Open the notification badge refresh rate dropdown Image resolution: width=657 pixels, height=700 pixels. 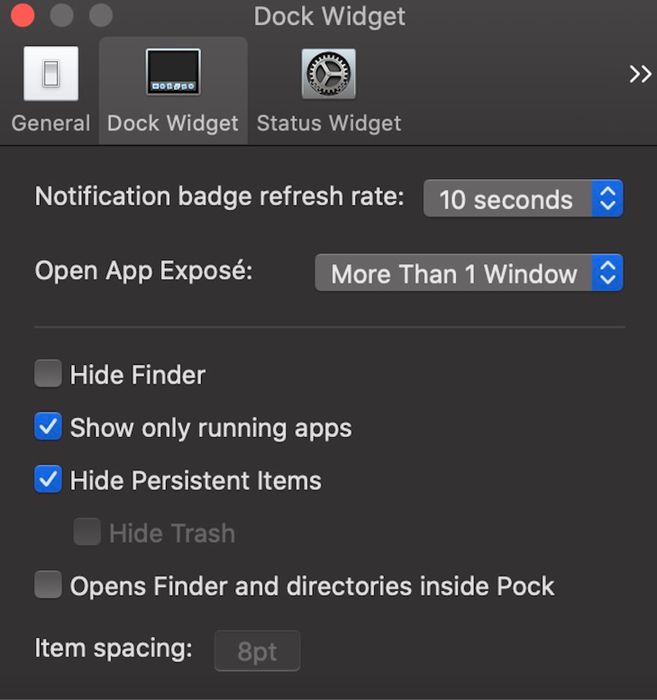(522, 199)
